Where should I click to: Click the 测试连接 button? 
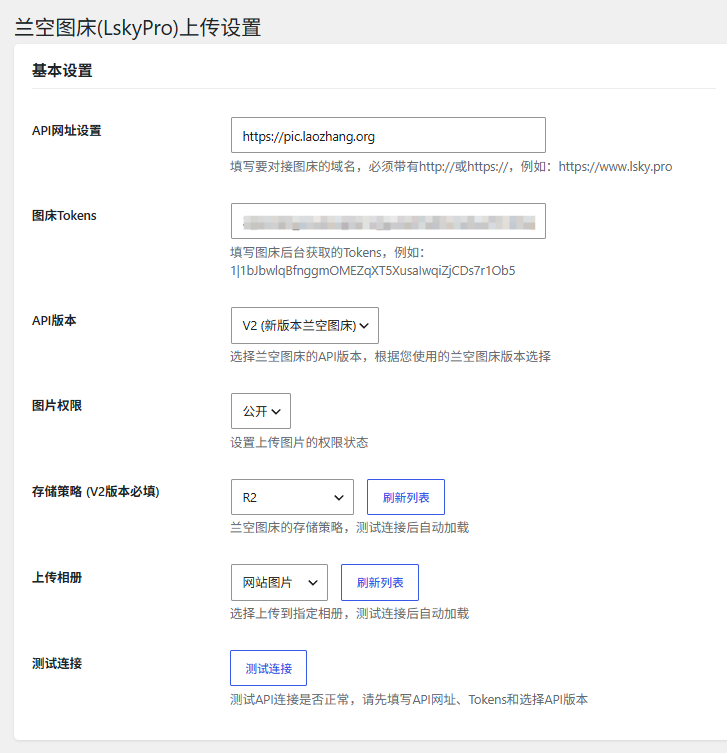268,668
